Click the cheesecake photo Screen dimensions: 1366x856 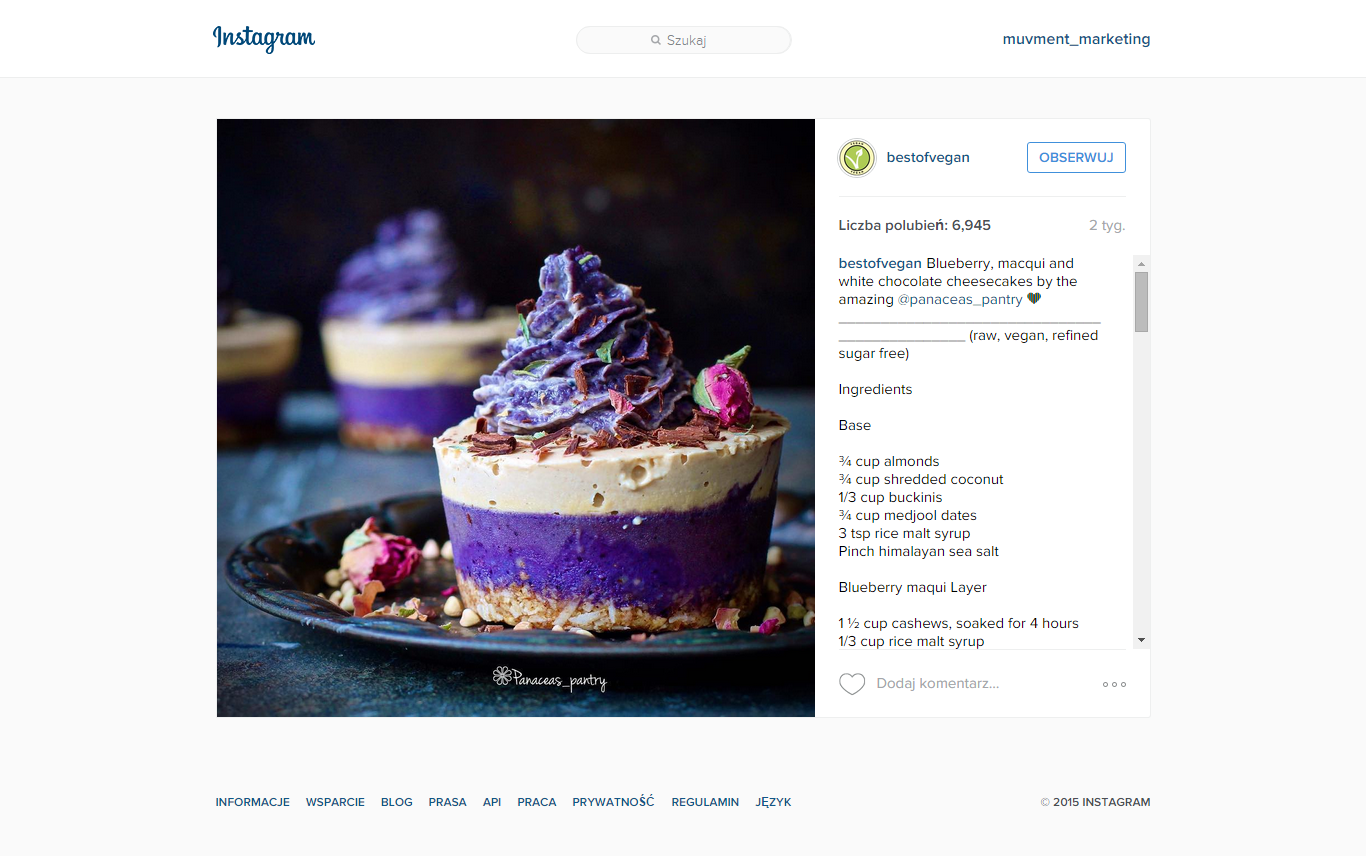tap(516, 418)
